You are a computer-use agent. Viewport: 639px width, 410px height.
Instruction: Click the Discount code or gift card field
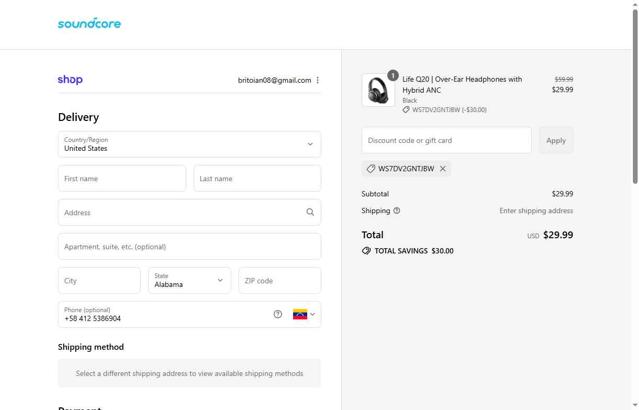coord(446,140)
